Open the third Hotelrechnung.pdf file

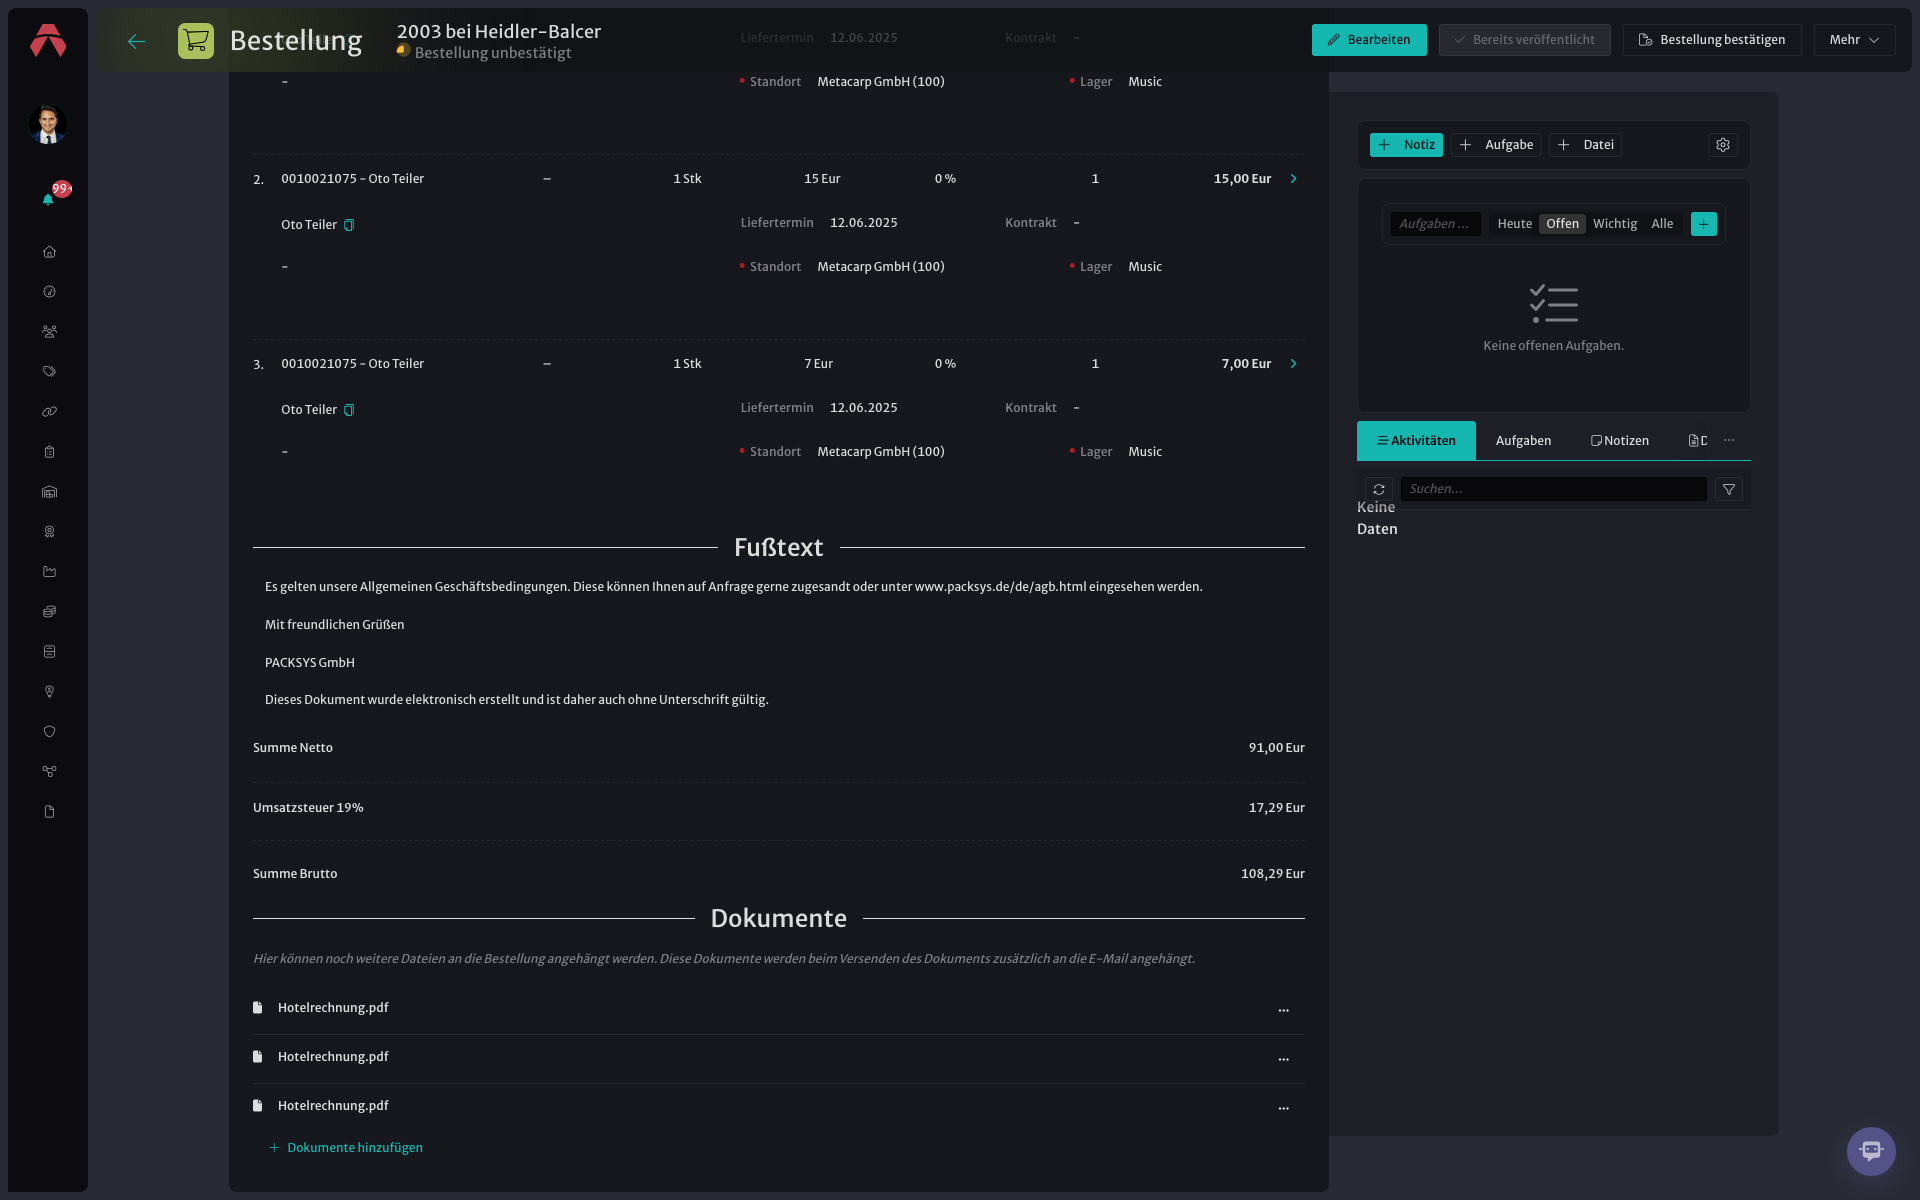(x=333, y=1106)
